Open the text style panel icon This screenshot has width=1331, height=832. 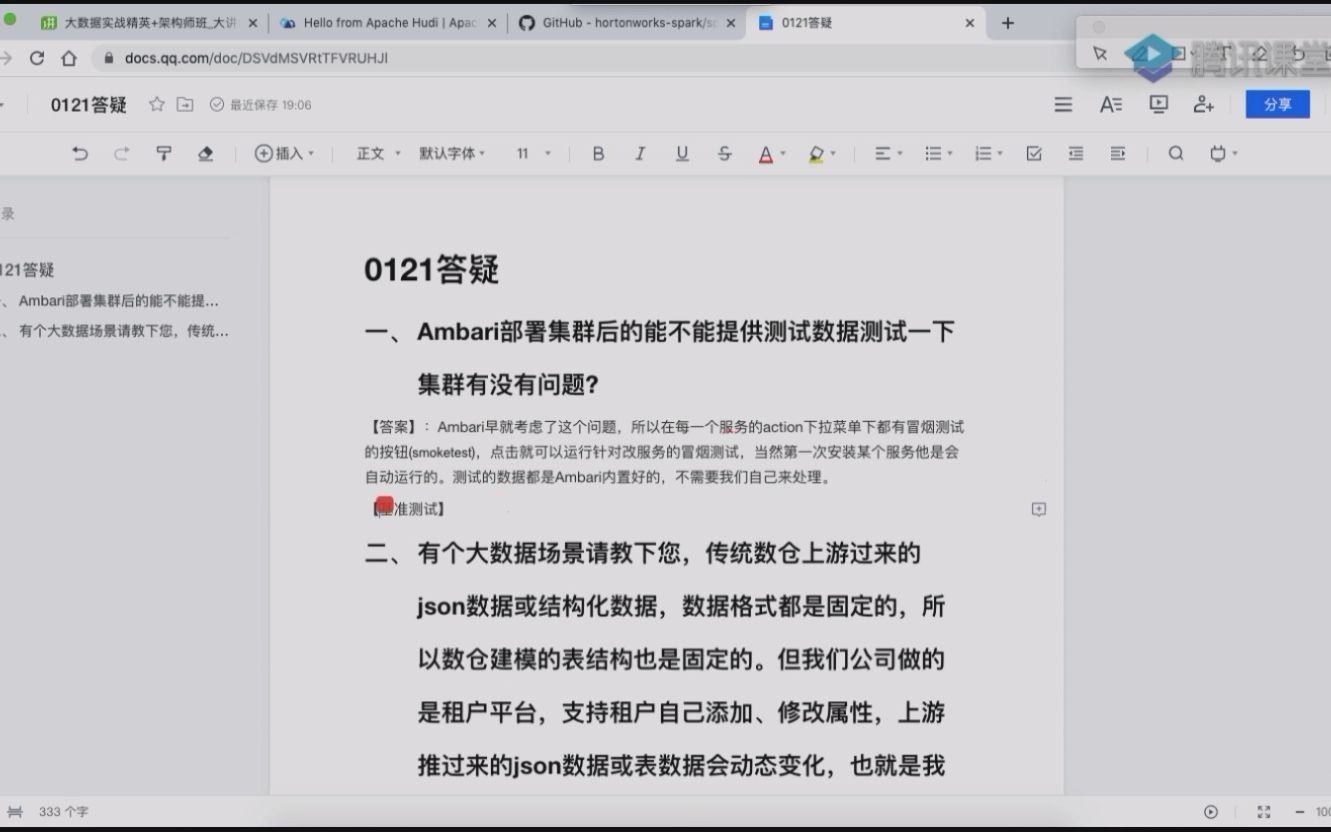pos(1110,104)
